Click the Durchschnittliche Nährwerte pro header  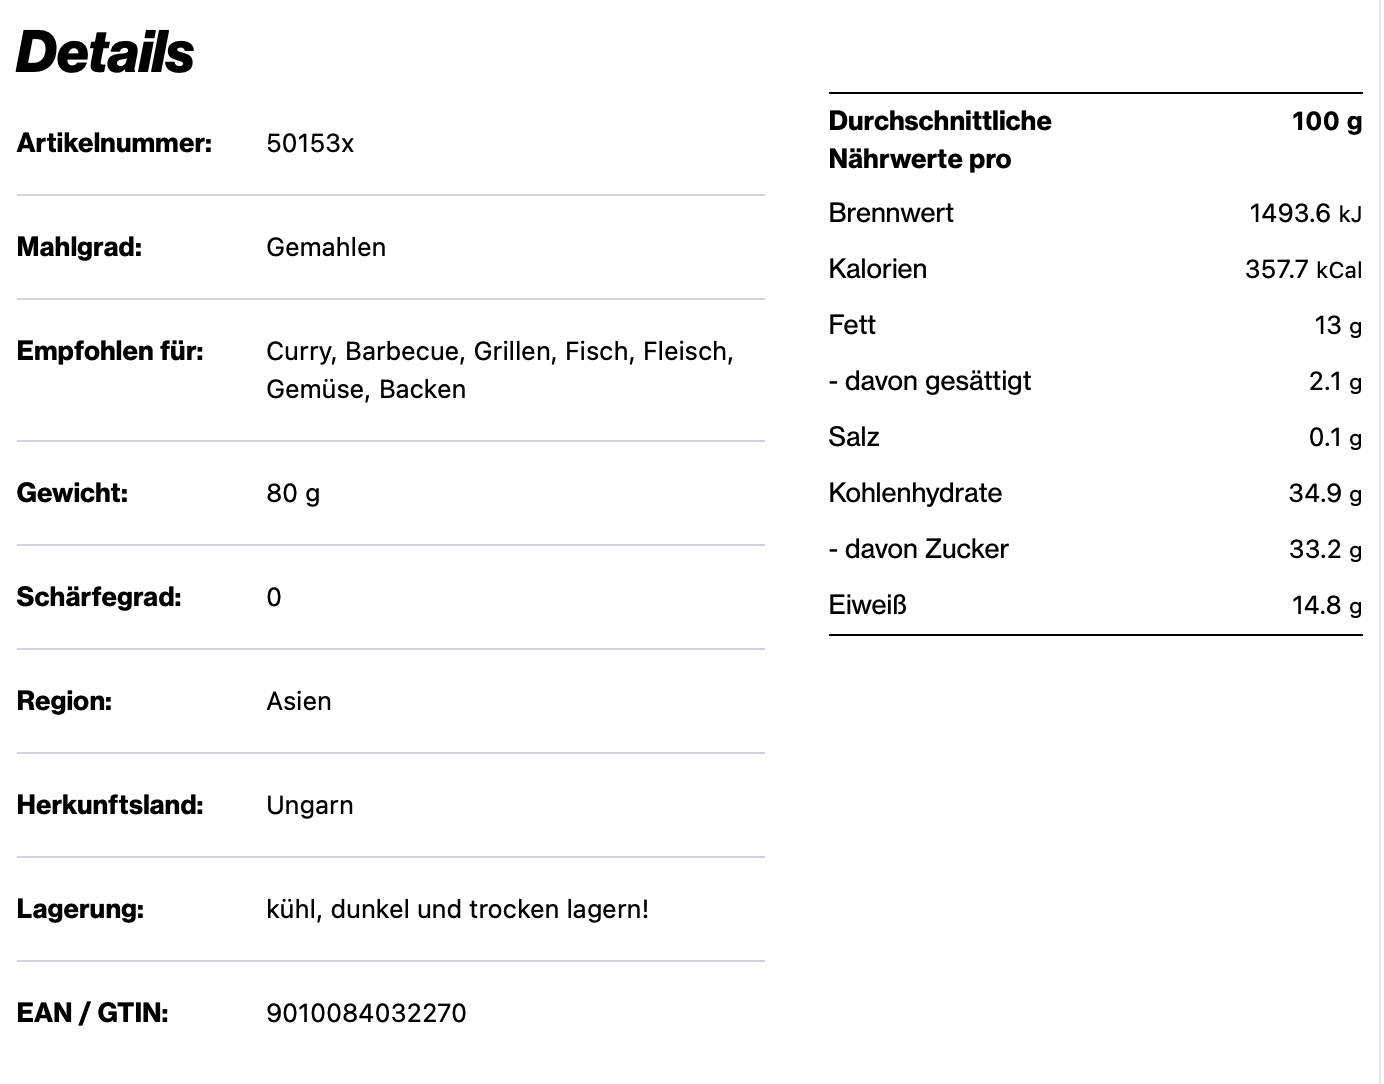tap(940, 140)
